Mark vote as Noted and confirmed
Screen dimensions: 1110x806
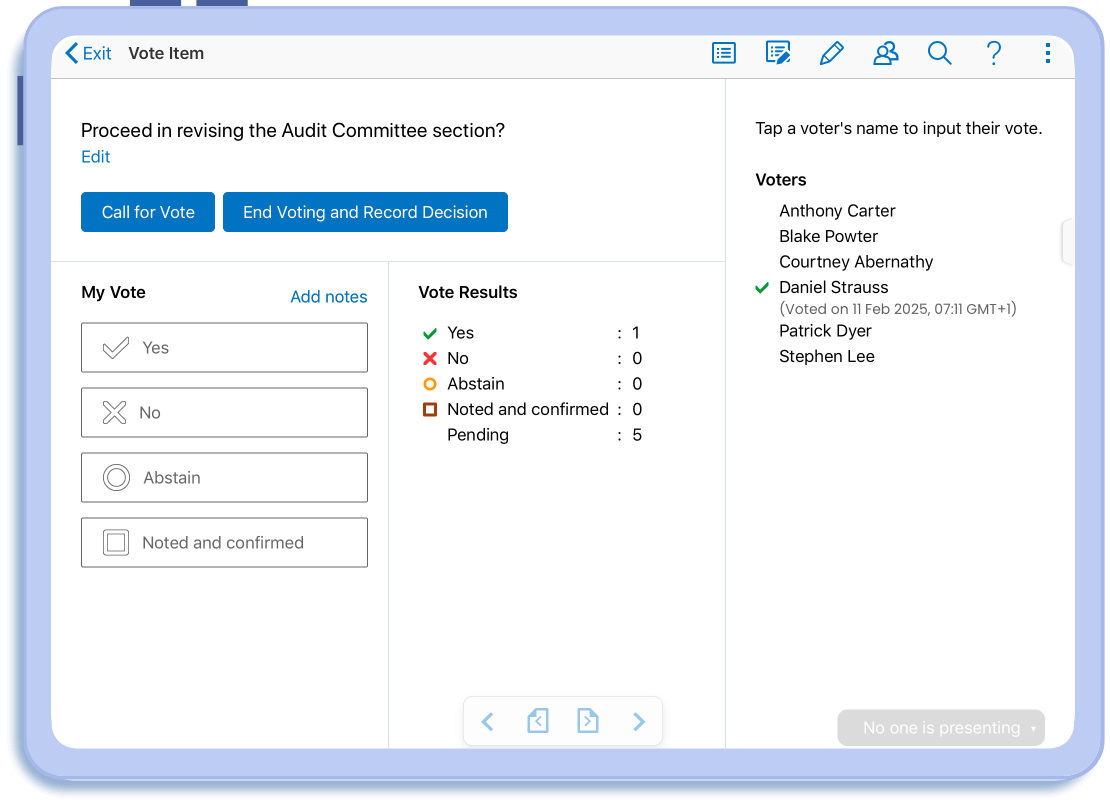pyautogui.click(x=224, y=543)
